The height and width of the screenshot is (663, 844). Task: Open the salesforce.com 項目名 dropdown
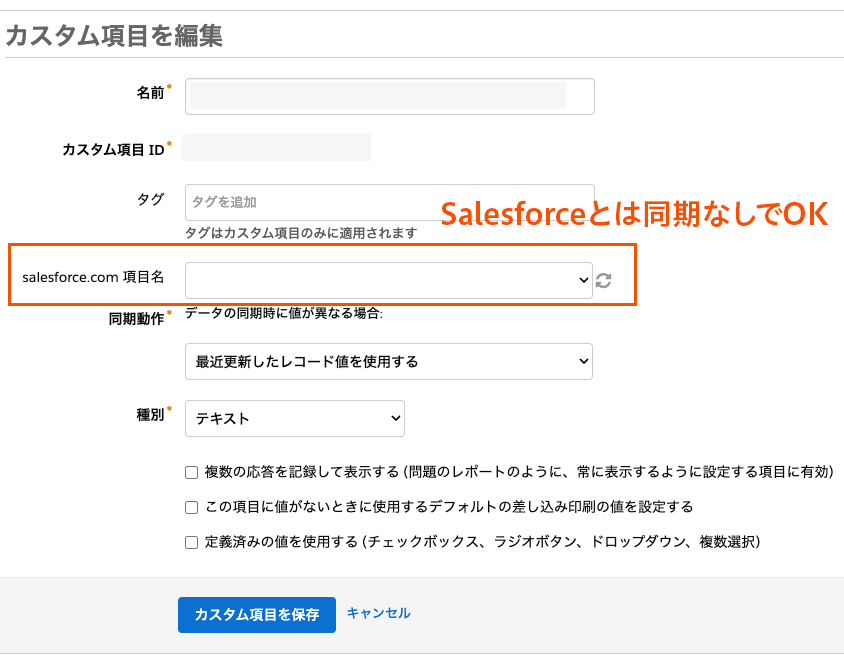point(389,281)
